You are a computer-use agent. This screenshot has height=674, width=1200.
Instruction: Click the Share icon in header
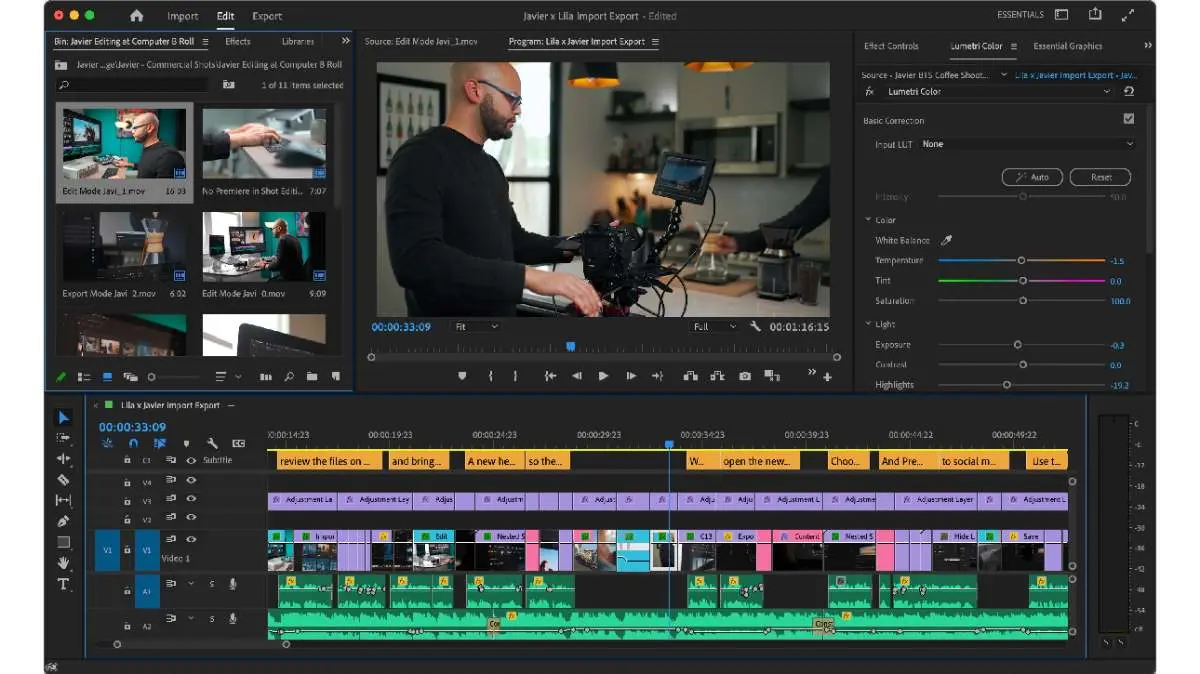1095,15
